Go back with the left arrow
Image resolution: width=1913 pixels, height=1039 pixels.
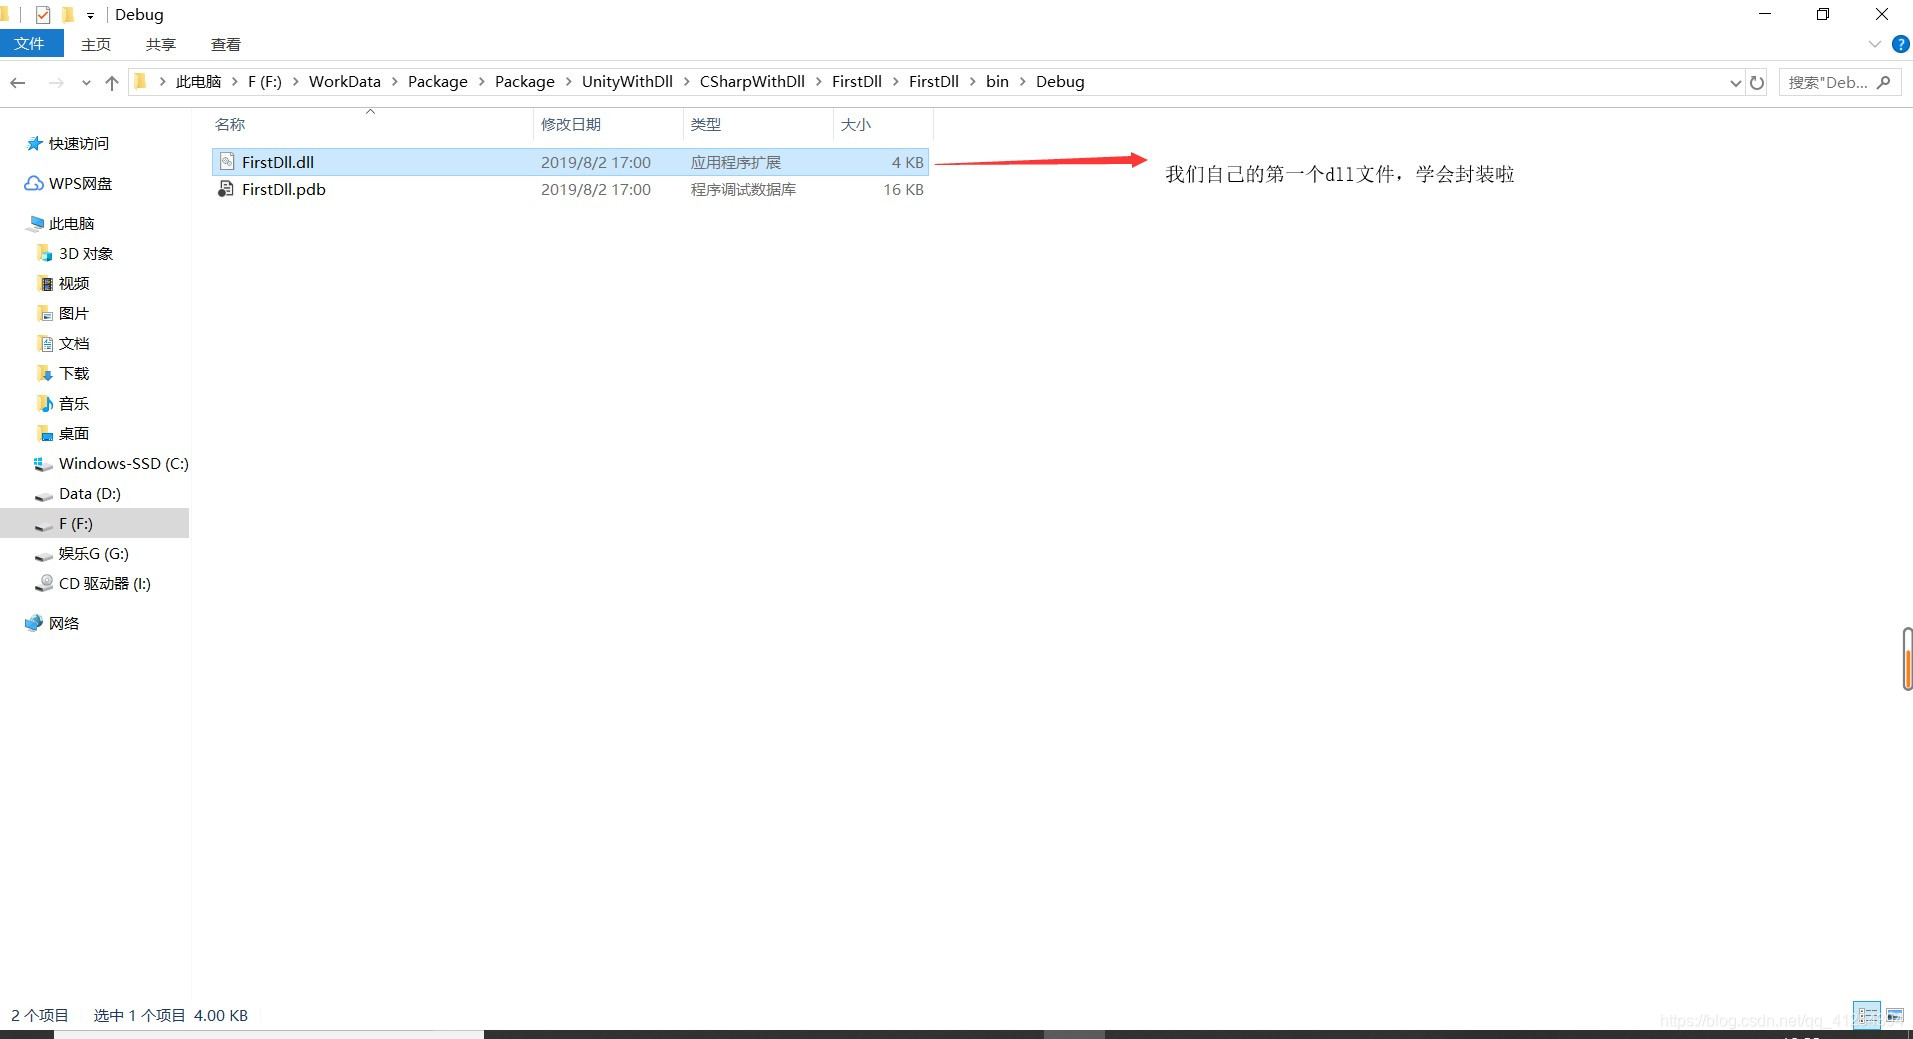[18, 82]
